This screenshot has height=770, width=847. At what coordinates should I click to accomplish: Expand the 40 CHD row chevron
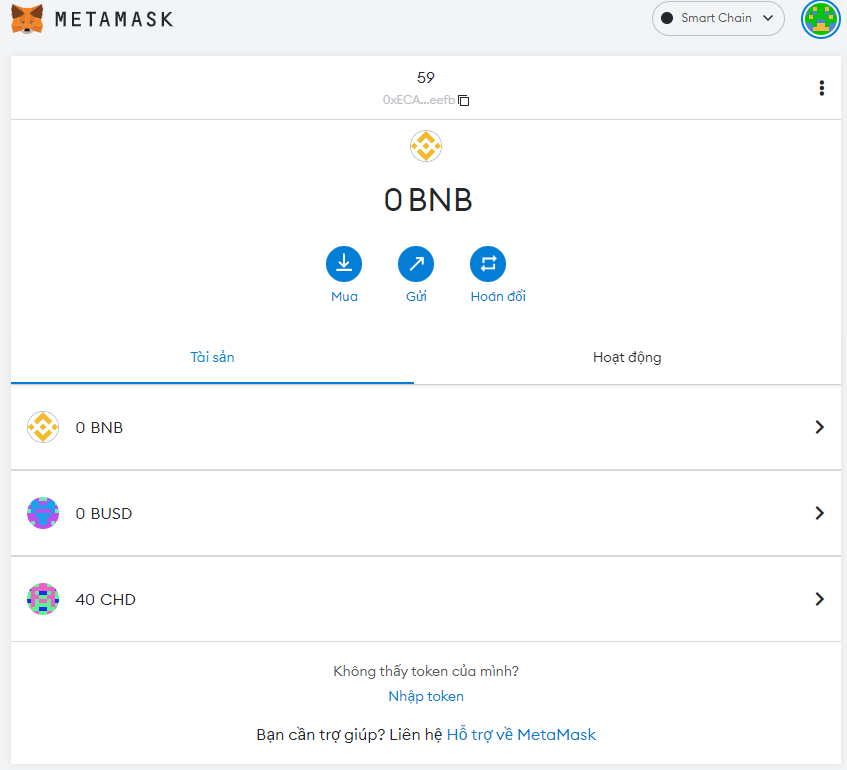pyautogui.click(x=819, y=599)
